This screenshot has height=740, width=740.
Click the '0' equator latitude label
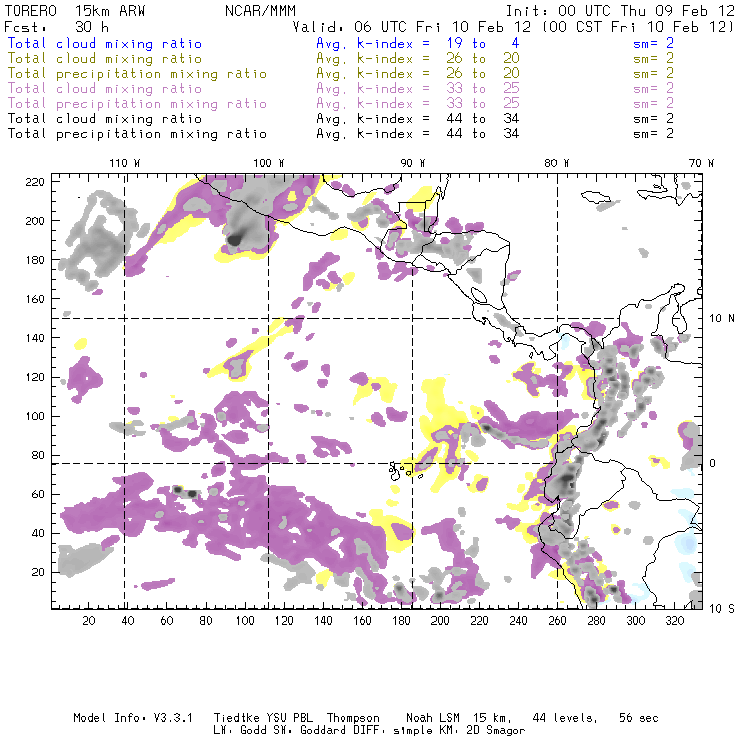pos(713,463)
